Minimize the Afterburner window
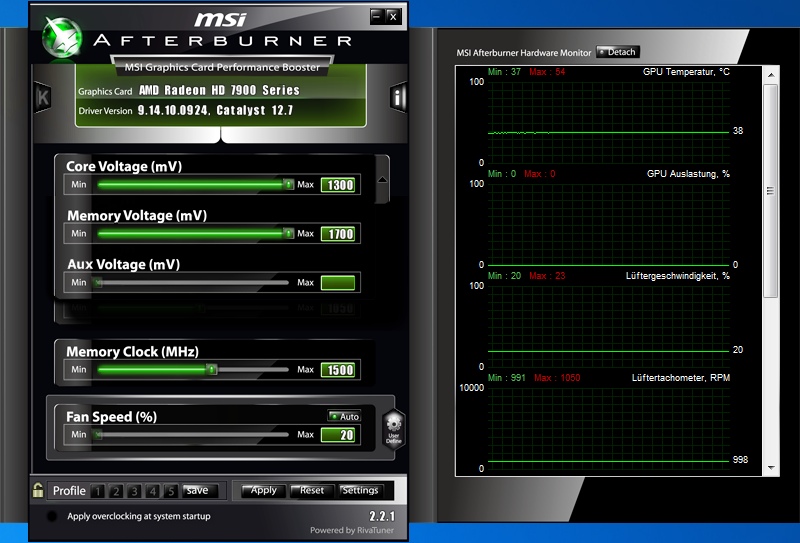The width and height of the screenshot is (800, 543). point(377,16)
